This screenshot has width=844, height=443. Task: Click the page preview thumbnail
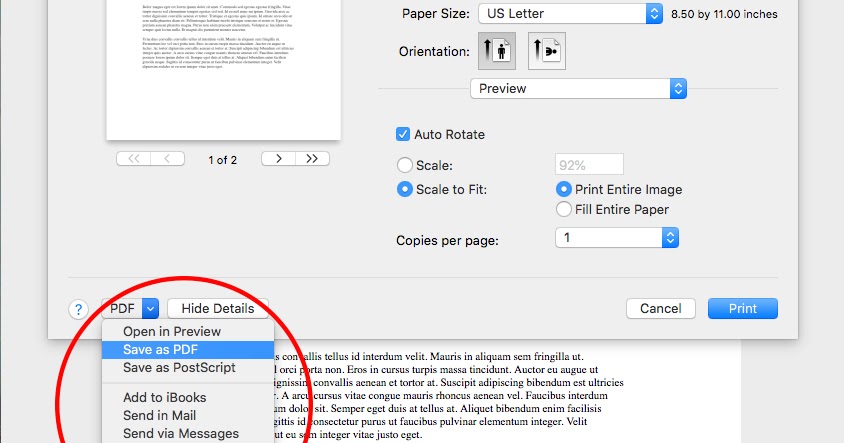(223, 70)
